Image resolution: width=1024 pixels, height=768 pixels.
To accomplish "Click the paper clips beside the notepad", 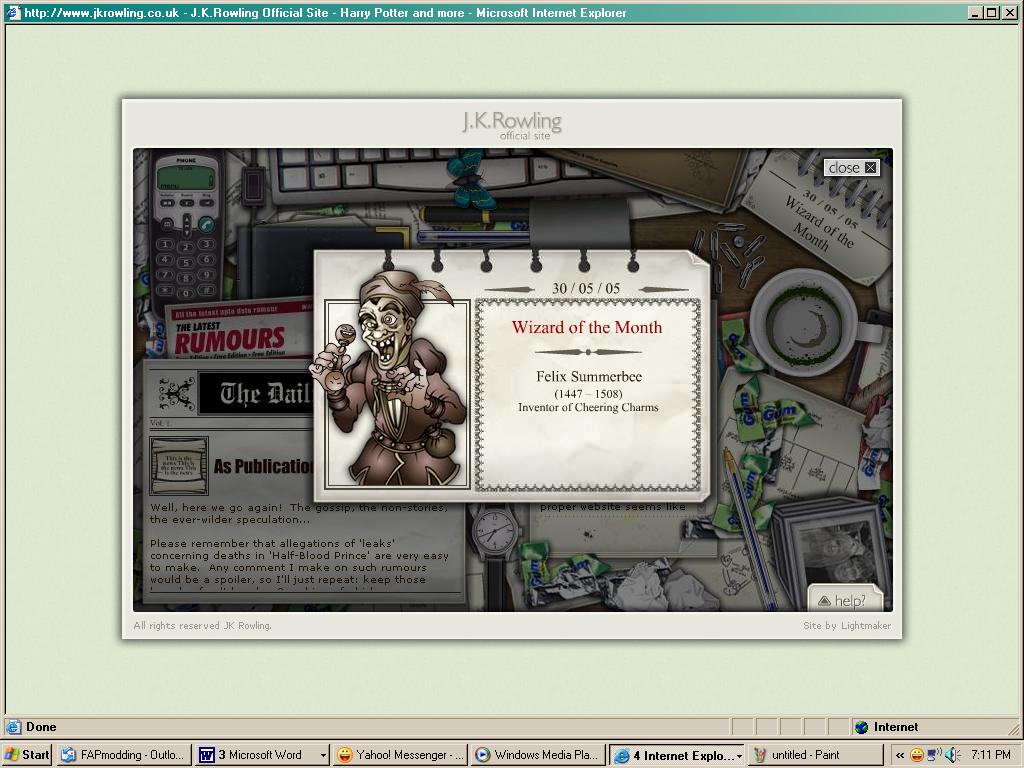I will point(731,255).
